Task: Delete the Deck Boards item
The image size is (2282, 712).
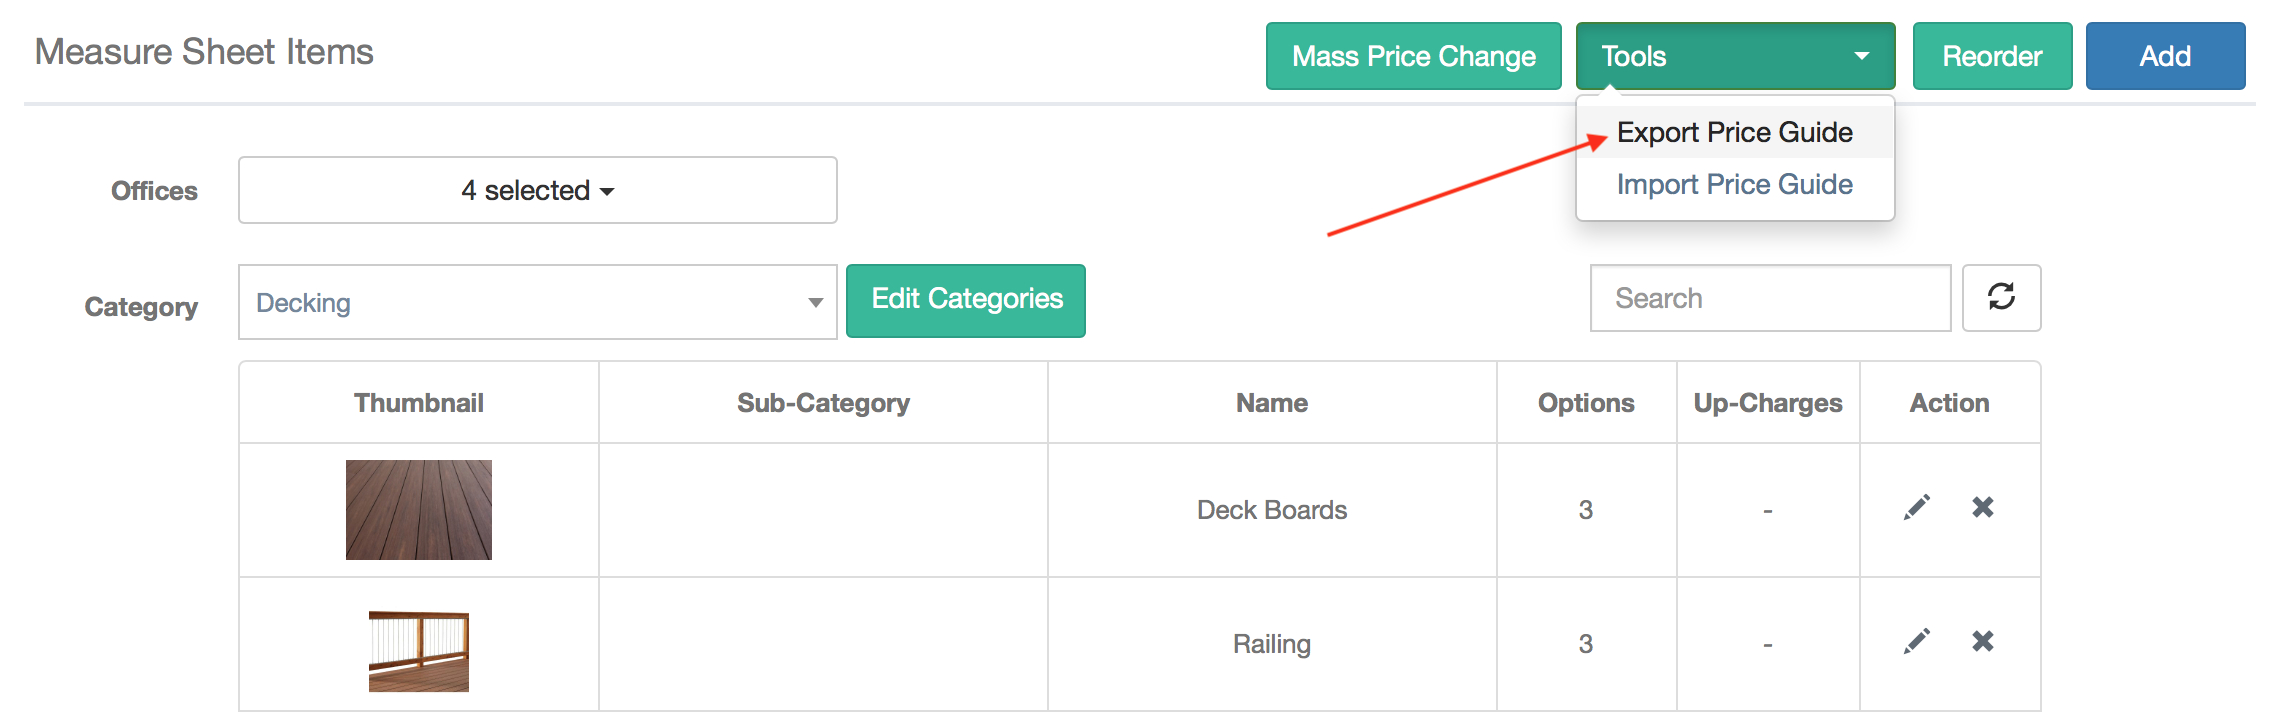Action: pos(1983,508)
